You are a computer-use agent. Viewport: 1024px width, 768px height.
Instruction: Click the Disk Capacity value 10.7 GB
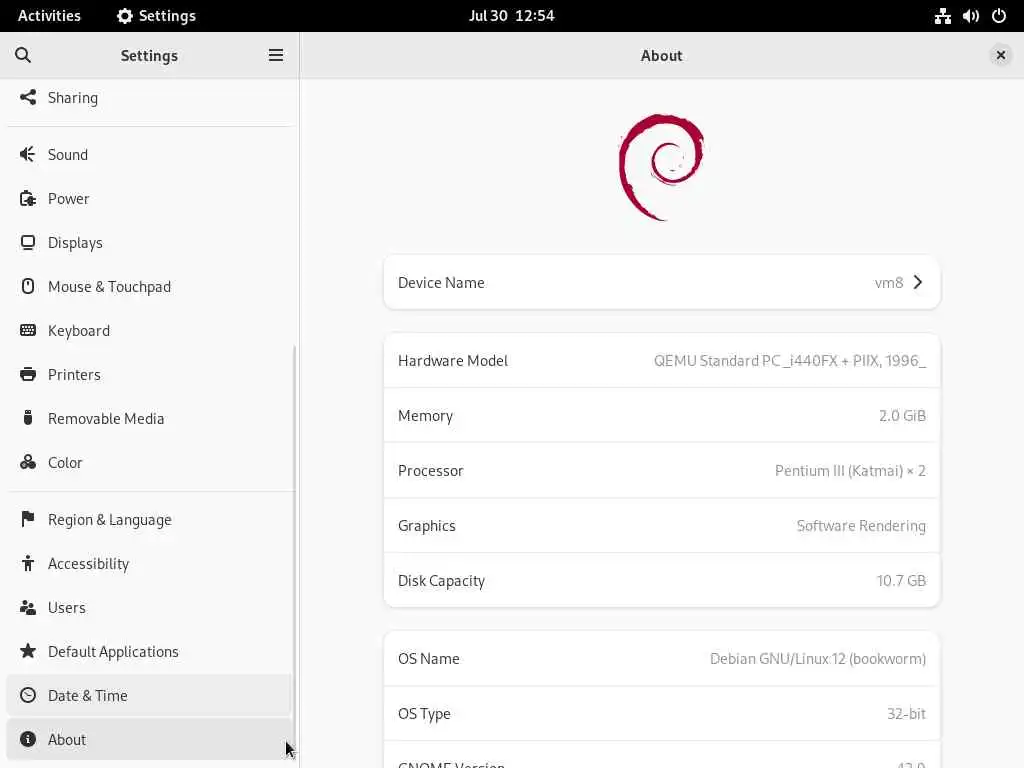pyautogui.click(x=901, y=580)
